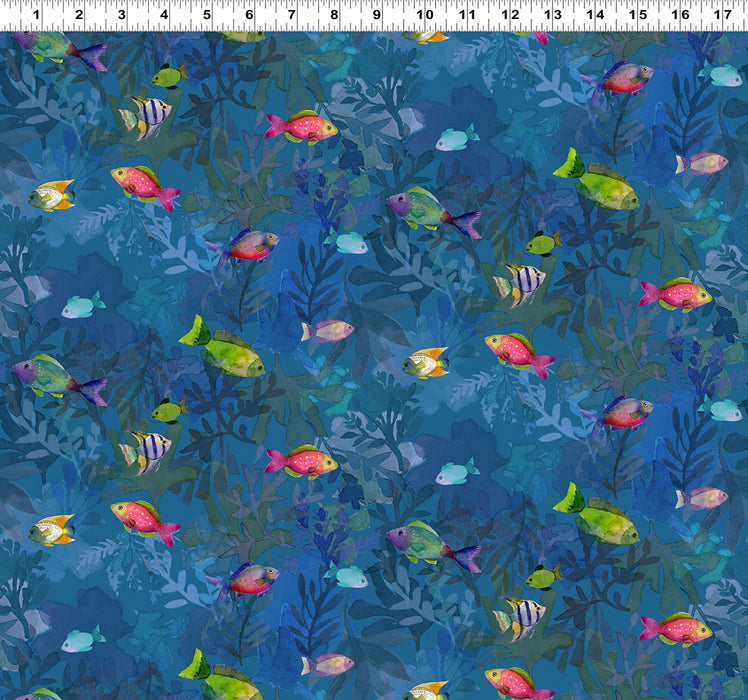Screen dimensions: 748x700
Task: Click the number 15 on the ruler
Action: (637, 15)
